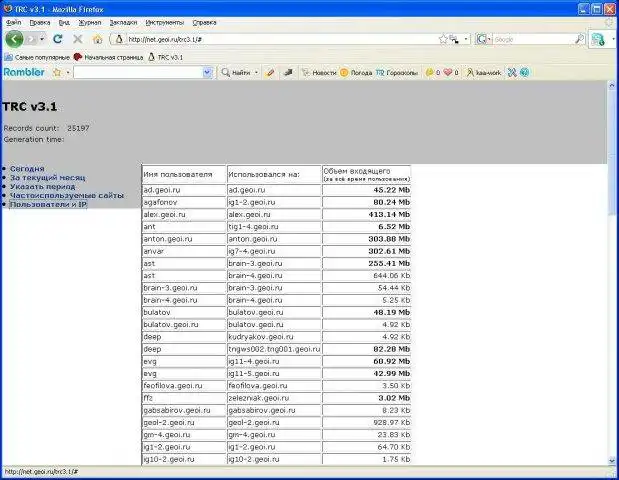Click the Объем входящего column header
The image size is (619, 480).
(x=366, y=174)
